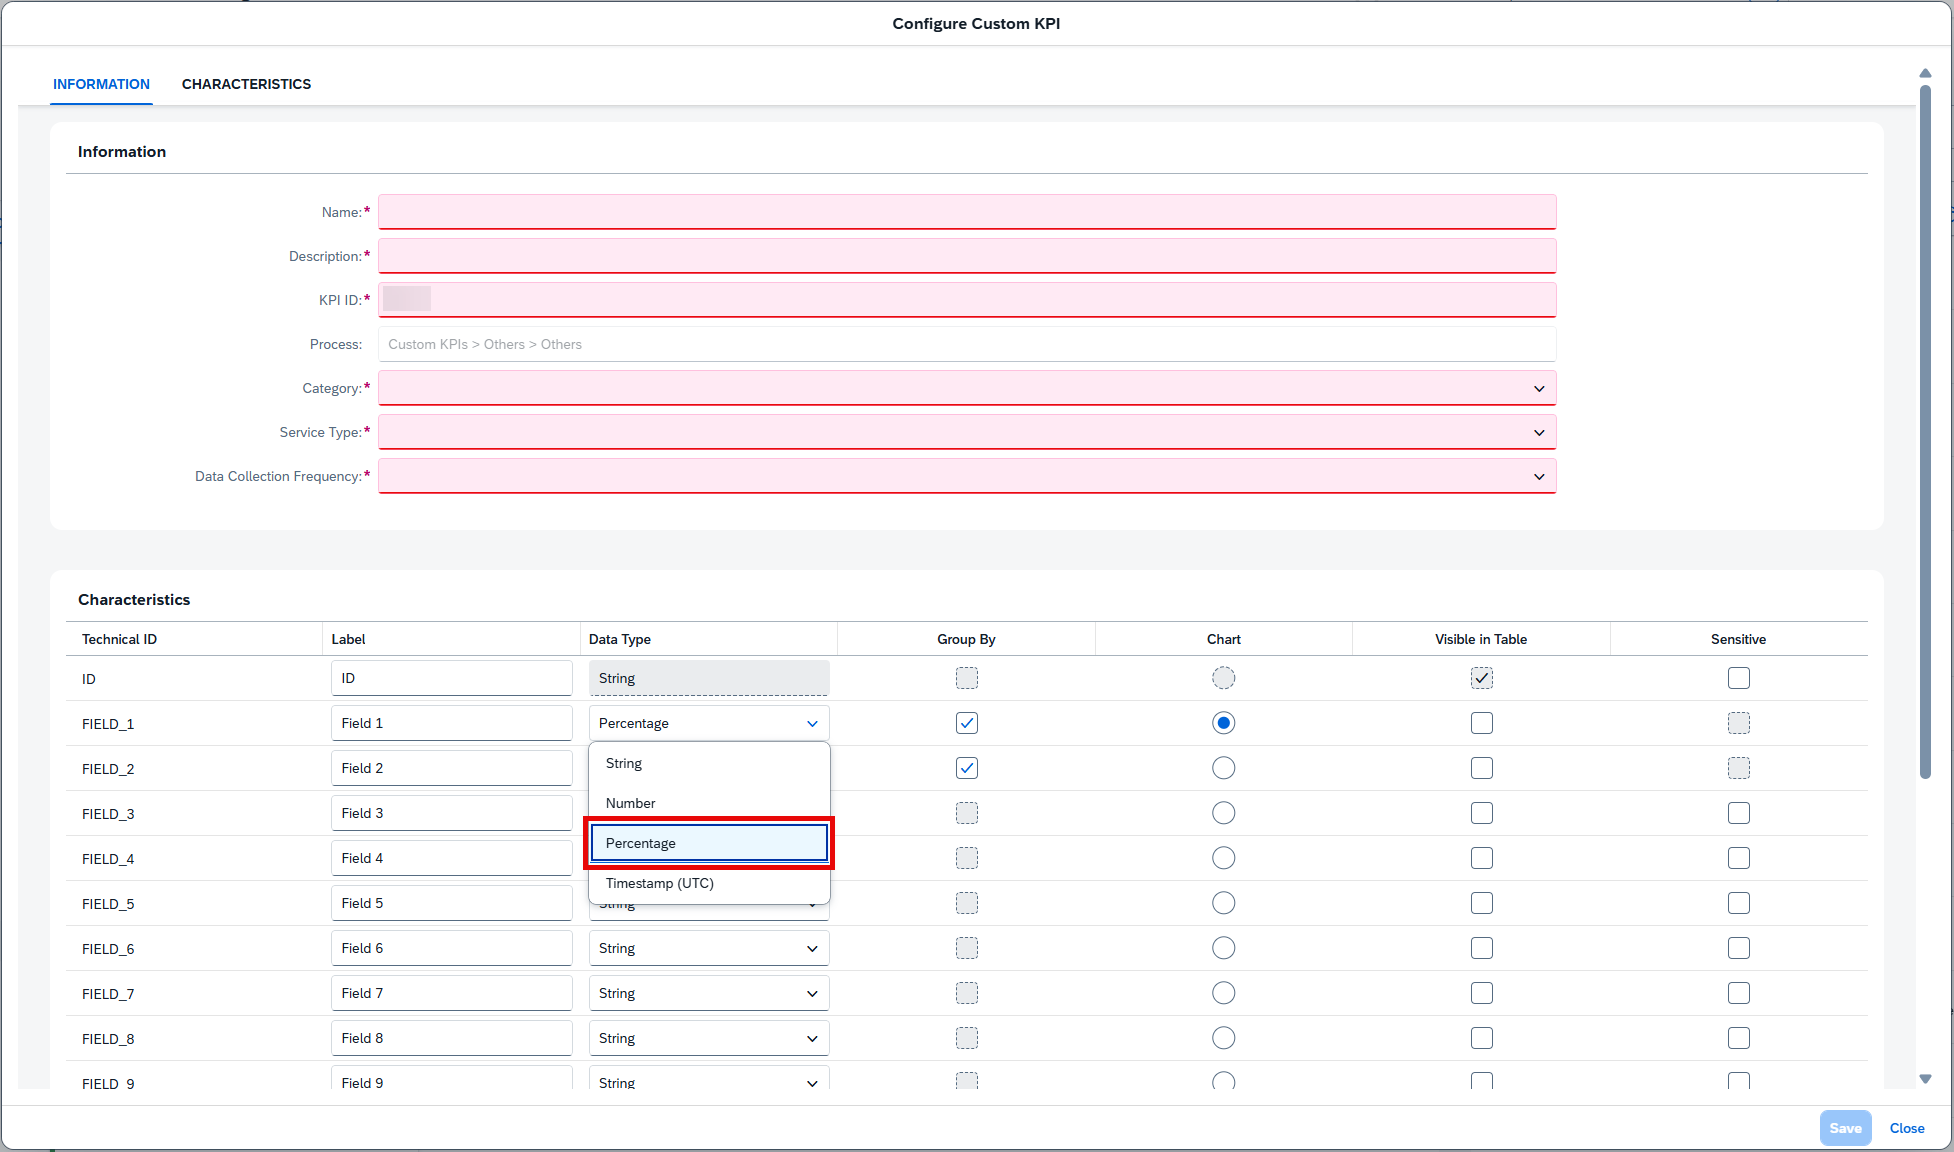Edit the Field 5 label input

452,903
